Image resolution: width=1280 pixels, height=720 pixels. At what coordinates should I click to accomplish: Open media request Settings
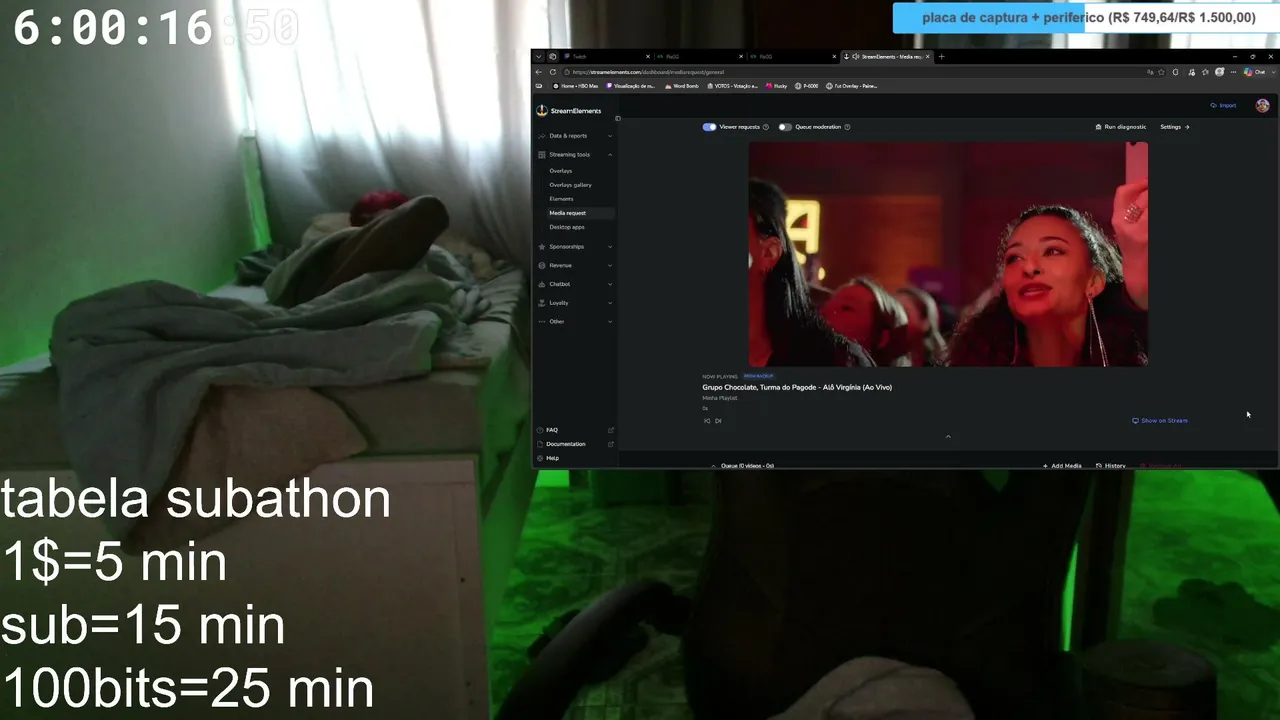(1174, 127)
